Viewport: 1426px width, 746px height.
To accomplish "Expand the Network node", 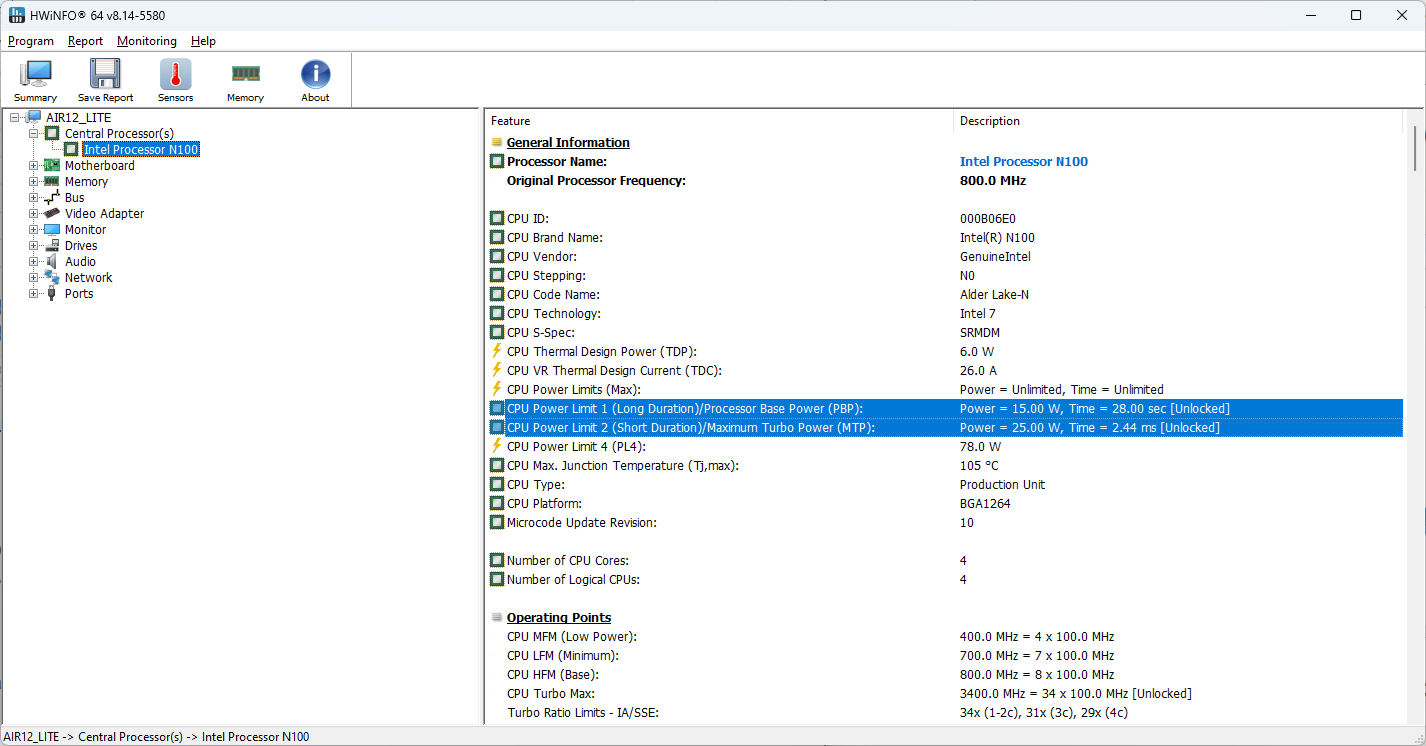I will pos(34,278).
